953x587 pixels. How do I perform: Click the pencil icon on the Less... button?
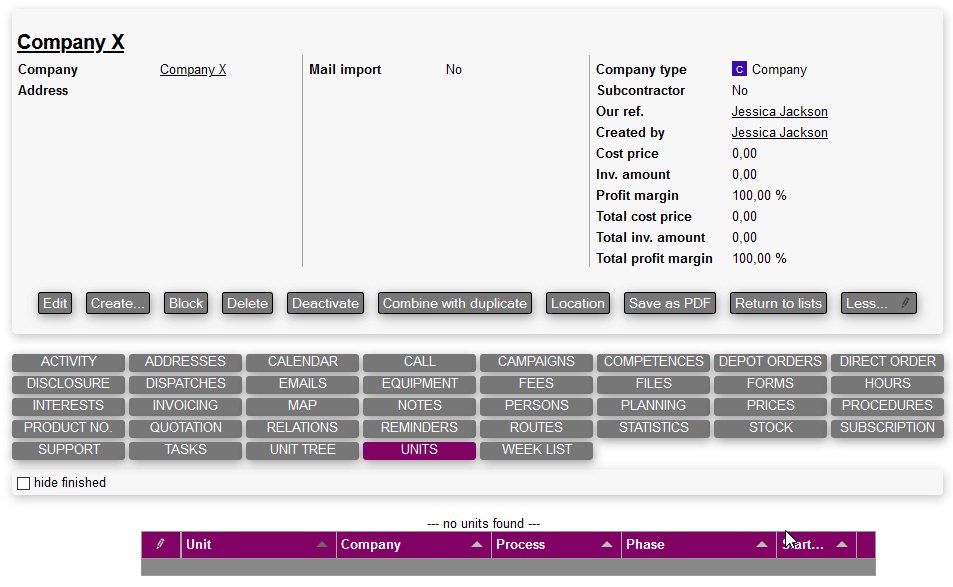[905, 304]
